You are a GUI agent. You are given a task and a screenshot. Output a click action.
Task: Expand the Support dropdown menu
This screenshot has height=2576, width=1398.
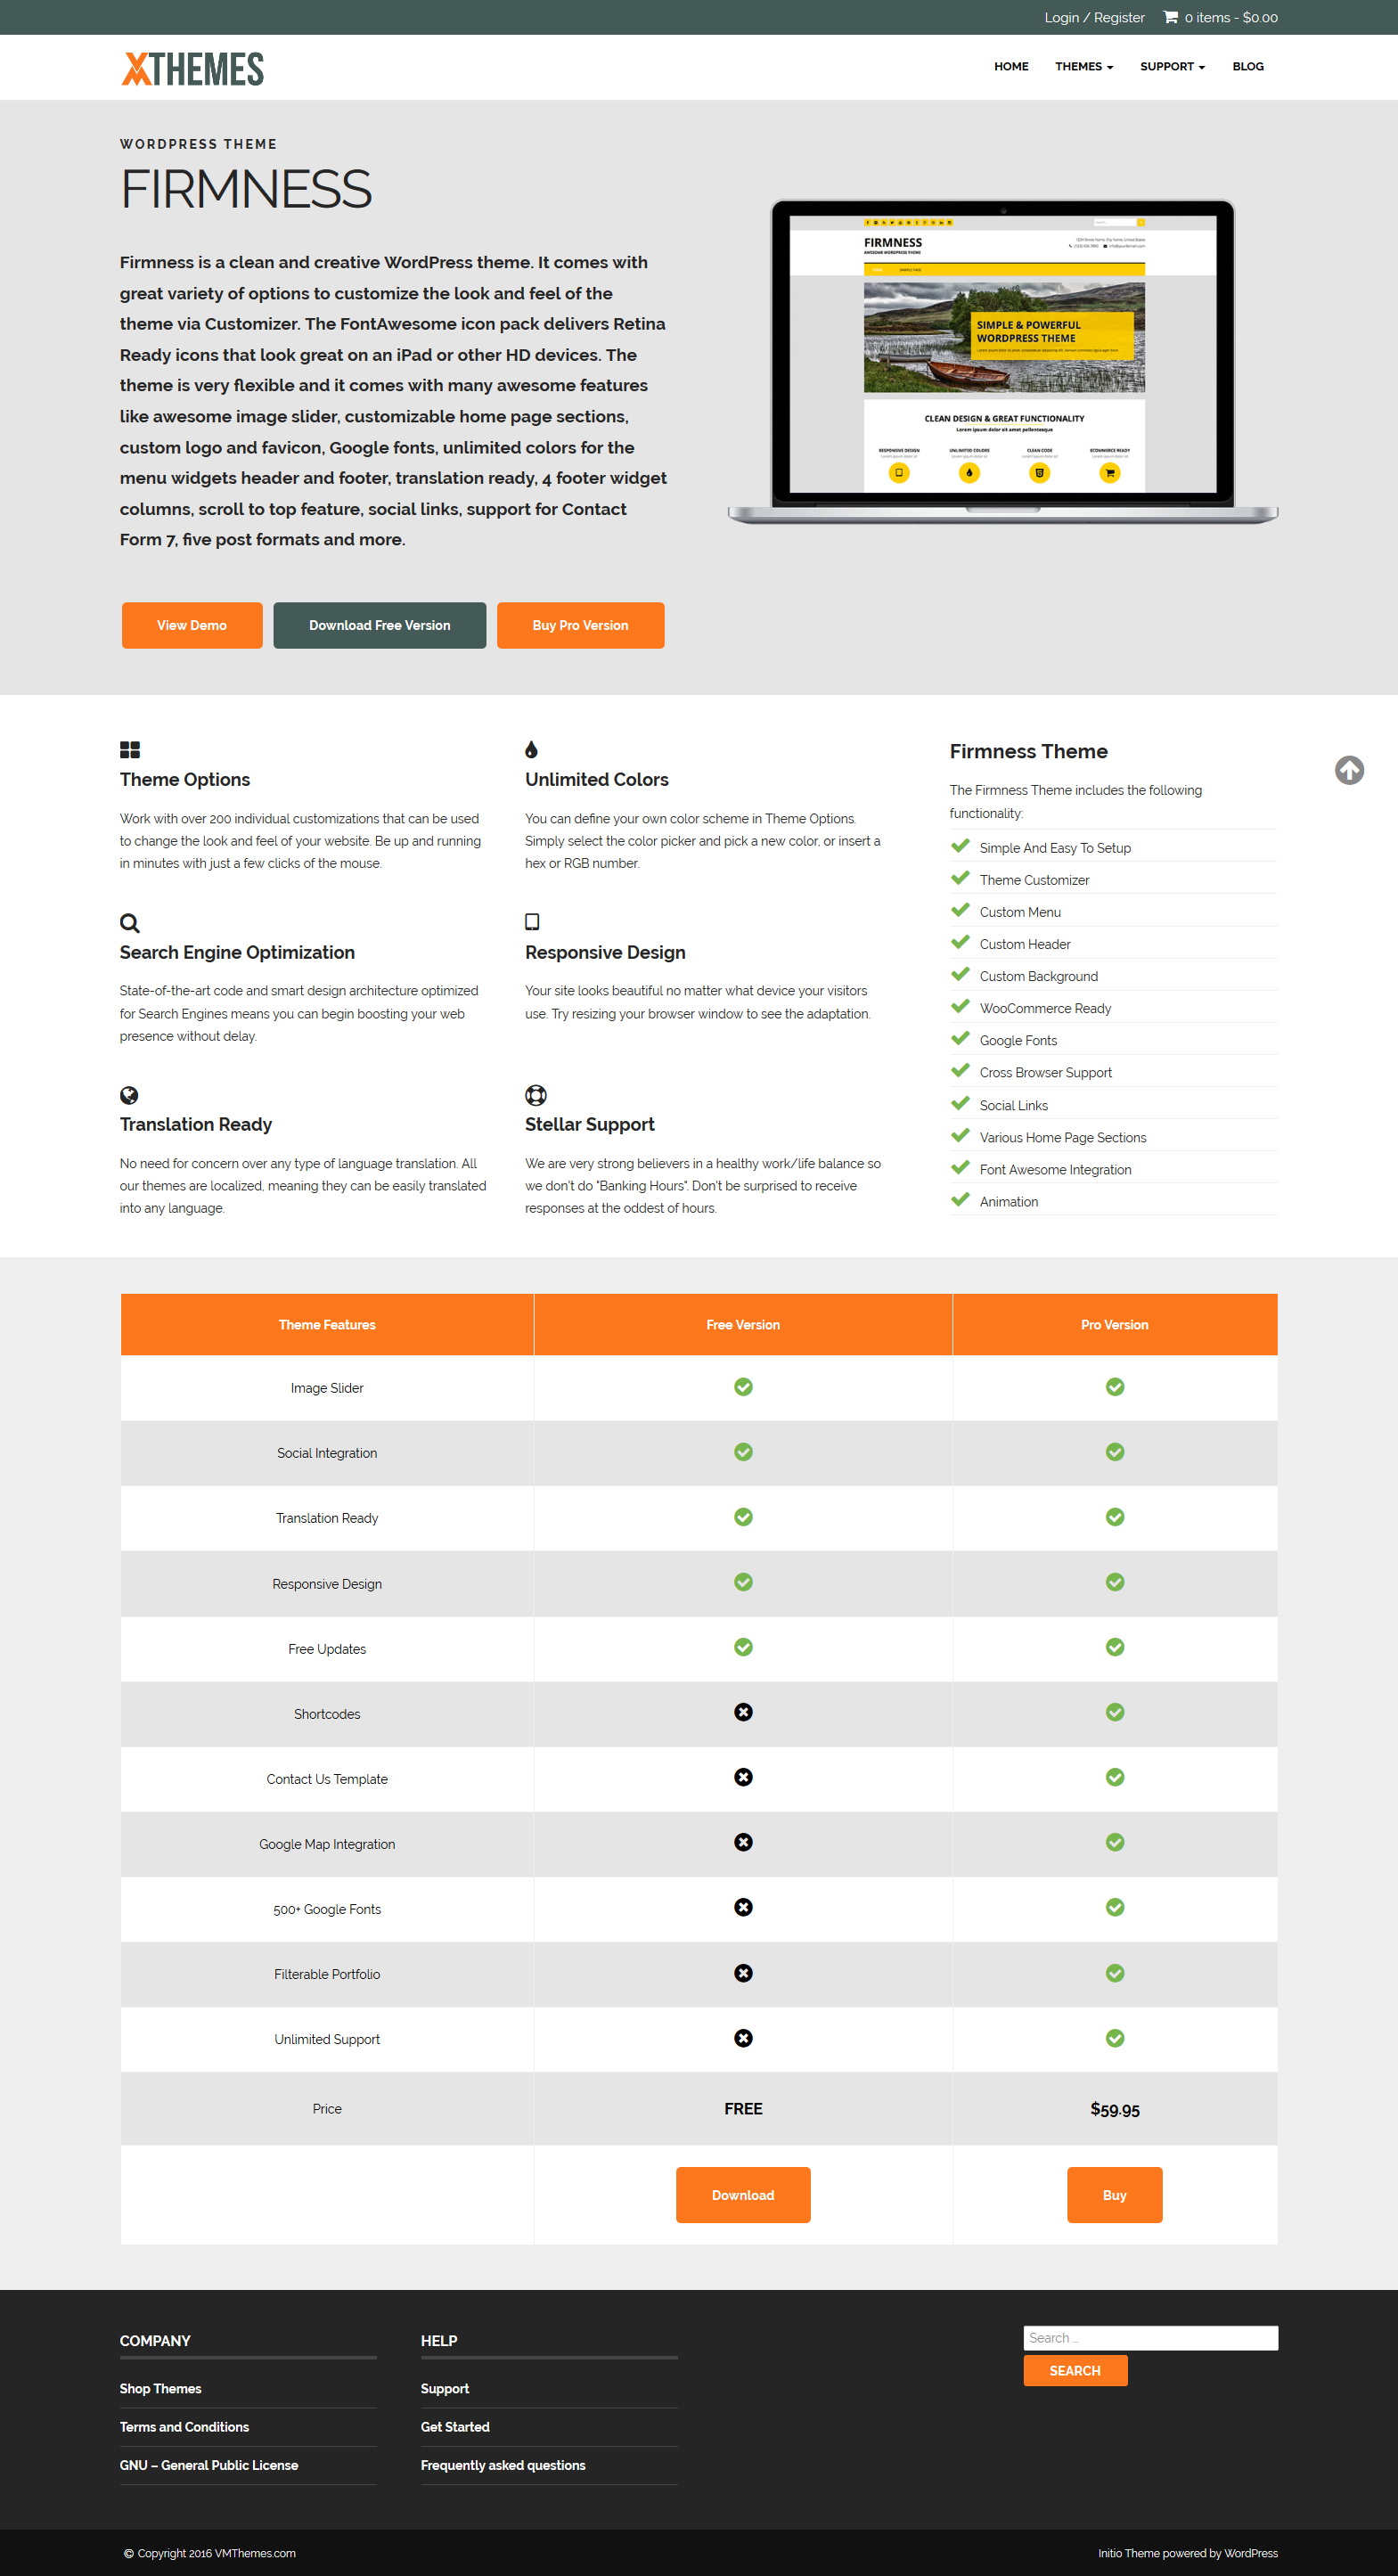tap(1172, 66)
